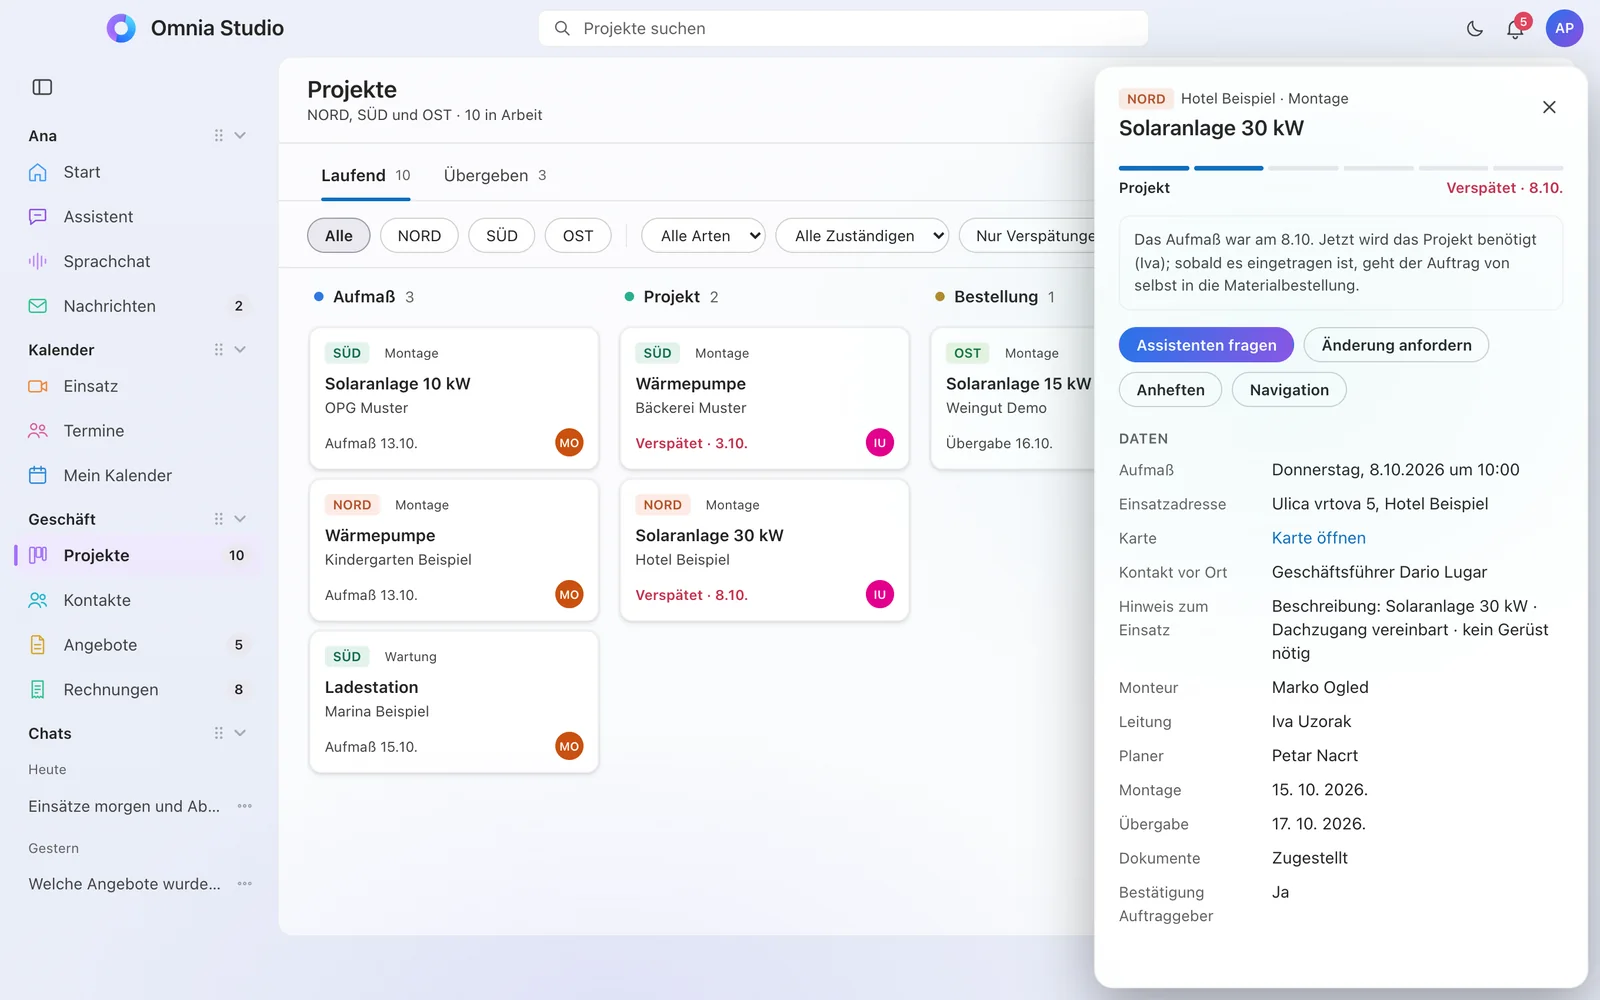Select the Alle filter chip
The image size is (1600, 1000).
tap(339, 236)
